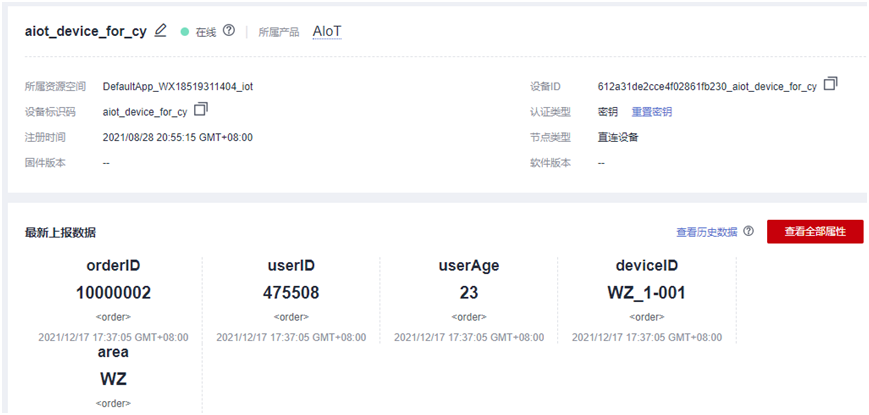Click the device ID text string
This screenshot has height=415, width=869.
coord(707,87)
